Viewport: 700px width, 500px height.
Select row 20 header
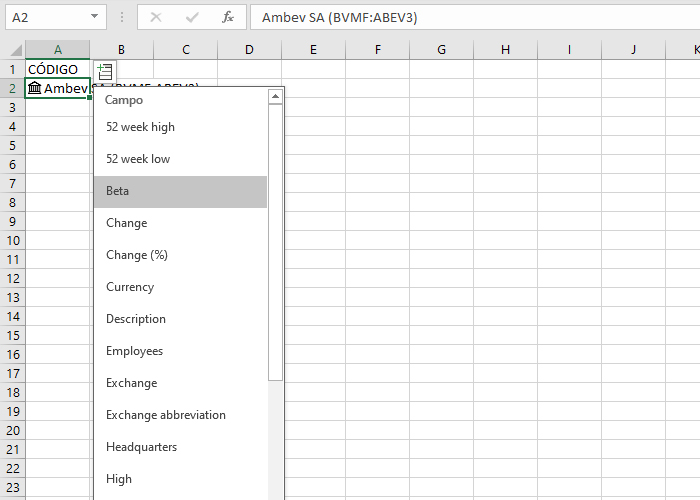(x=12, y=431)
